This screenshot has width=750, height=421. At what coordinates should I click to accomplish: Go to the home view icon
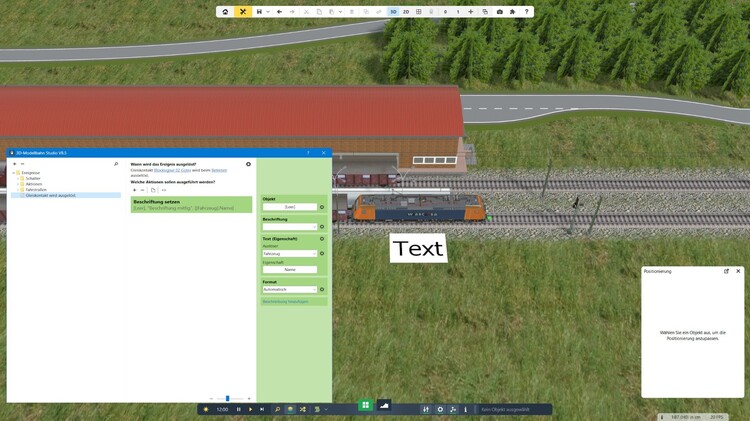tap(225, 11)
